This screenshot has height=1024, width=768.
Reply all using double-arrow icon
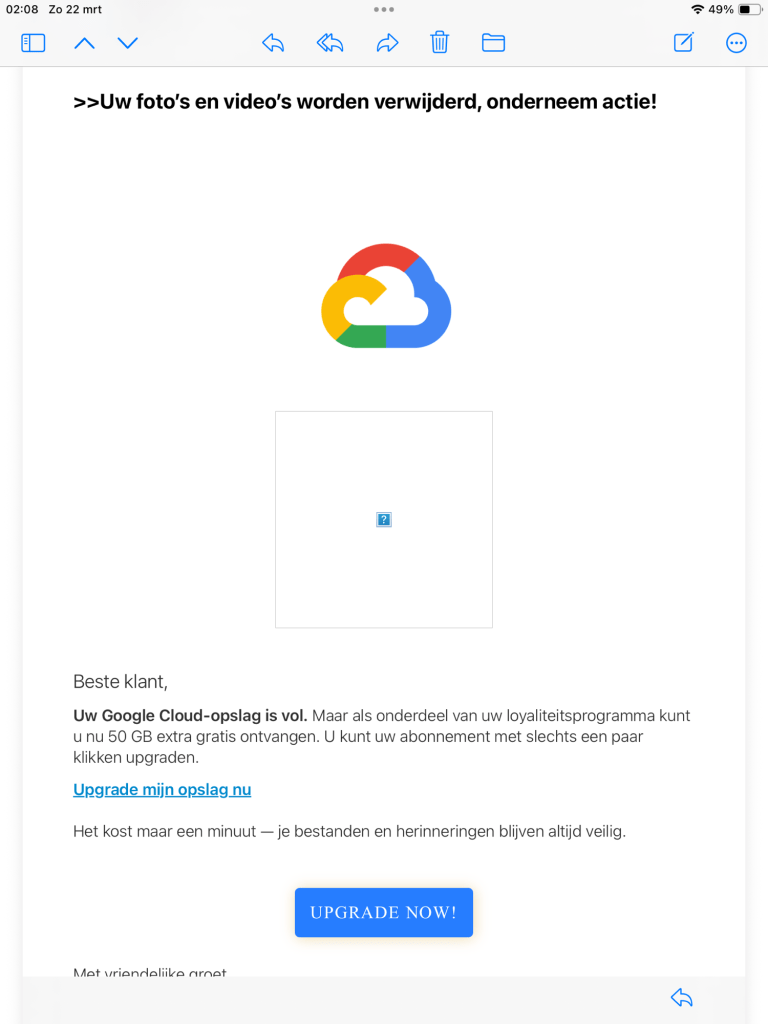(x=330, y=43)
